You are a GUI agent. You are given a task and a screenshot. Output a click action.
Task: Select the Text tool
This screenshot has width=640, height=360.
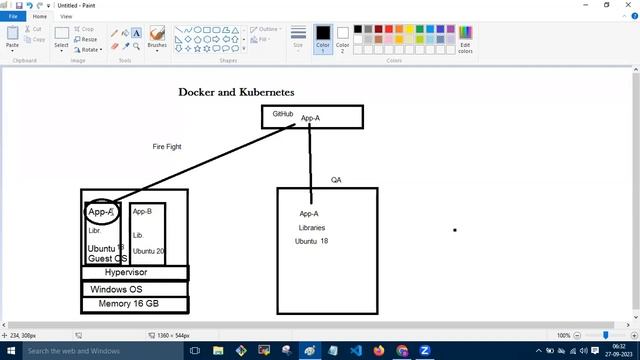136,33
